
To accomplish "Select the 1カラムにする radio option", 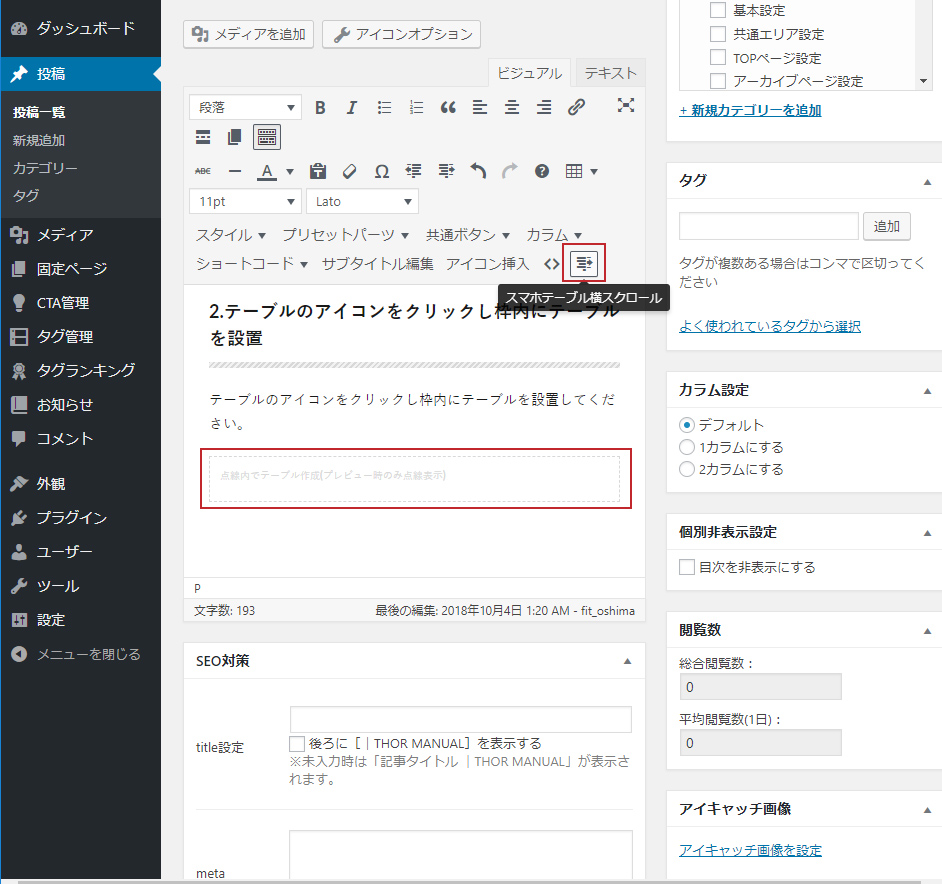I will tap(687, 447).
